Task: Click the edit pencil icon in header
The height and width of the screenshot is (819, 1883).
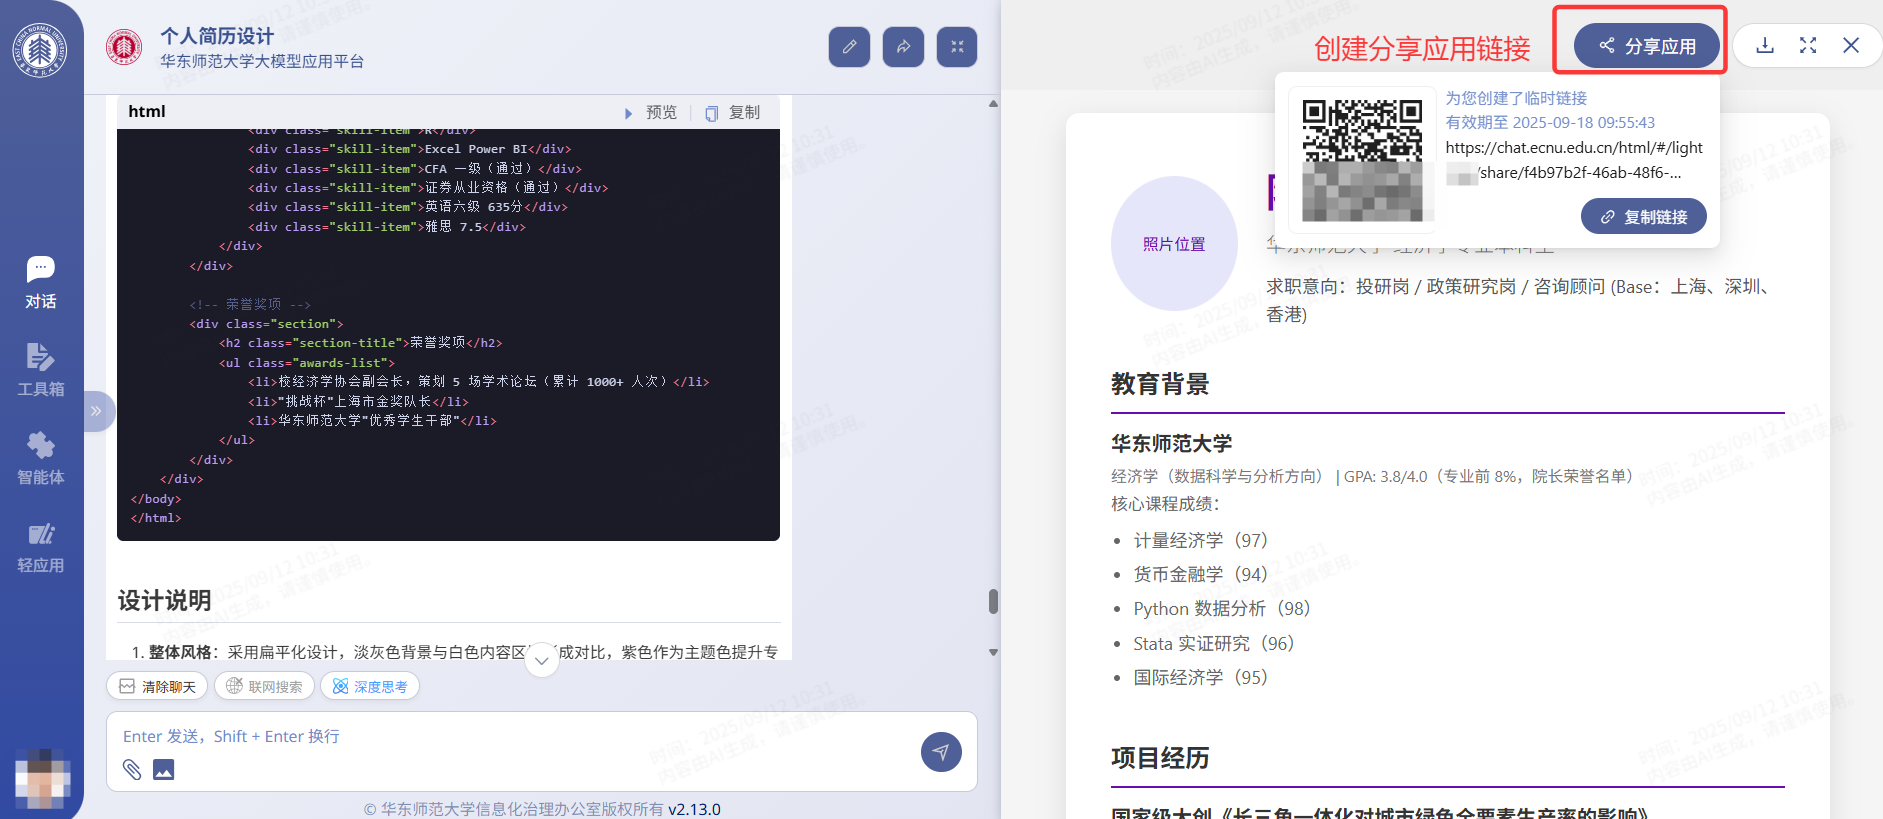Action: tap(849, 47)
